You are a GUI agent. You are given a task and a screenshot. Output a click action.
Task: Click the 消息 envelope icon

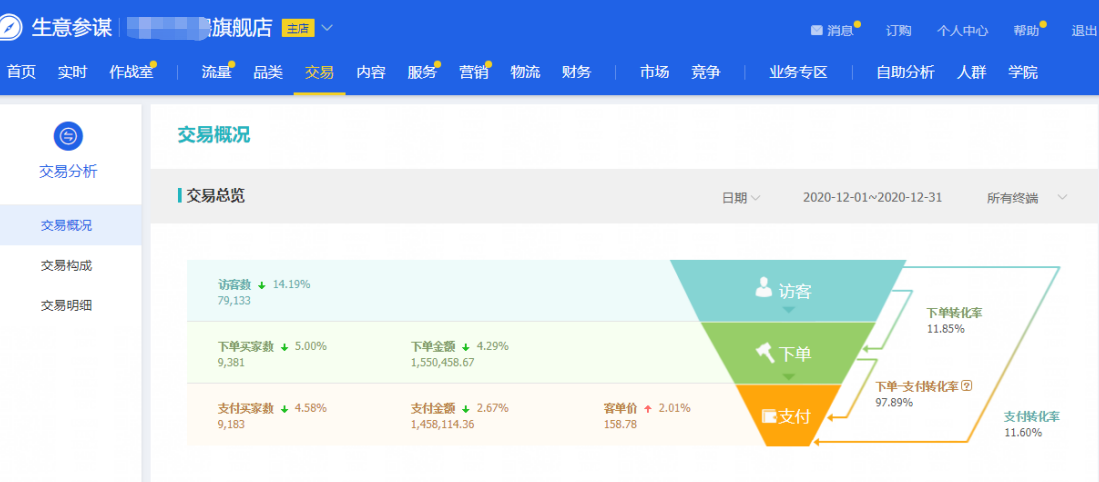[x=816, y=30]
